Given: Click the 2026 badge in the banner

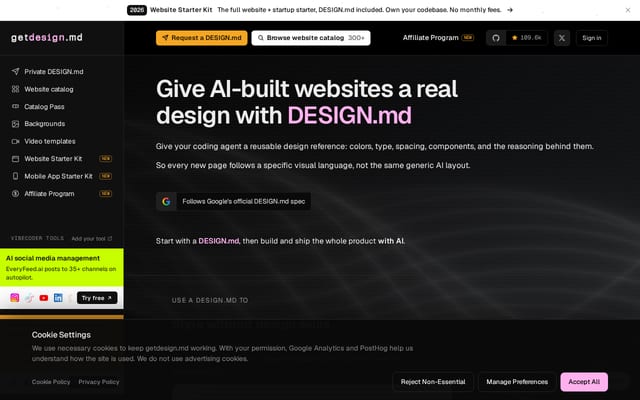Looking at the screenshot, I should [137, 10].
